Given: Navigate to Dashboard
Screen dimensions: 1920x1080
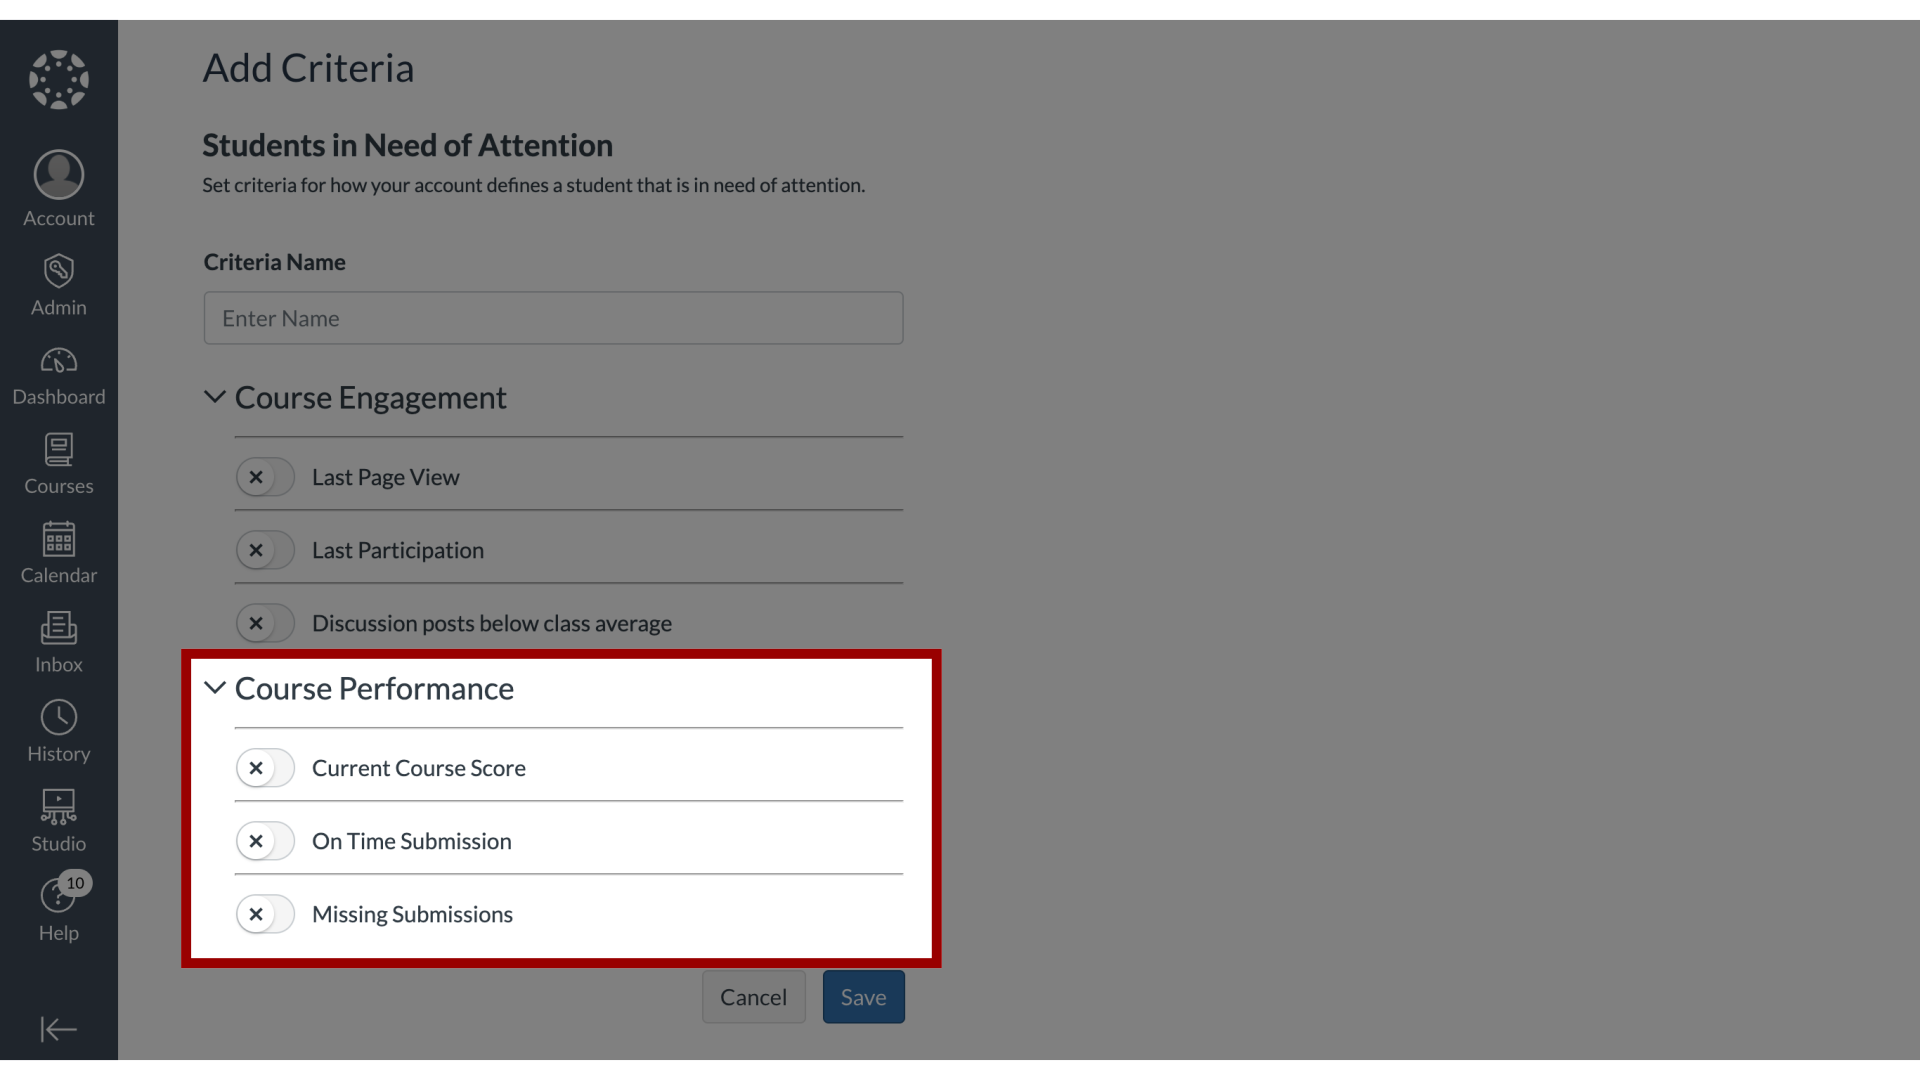Looking at the screenshot, I should pos(58,375).
